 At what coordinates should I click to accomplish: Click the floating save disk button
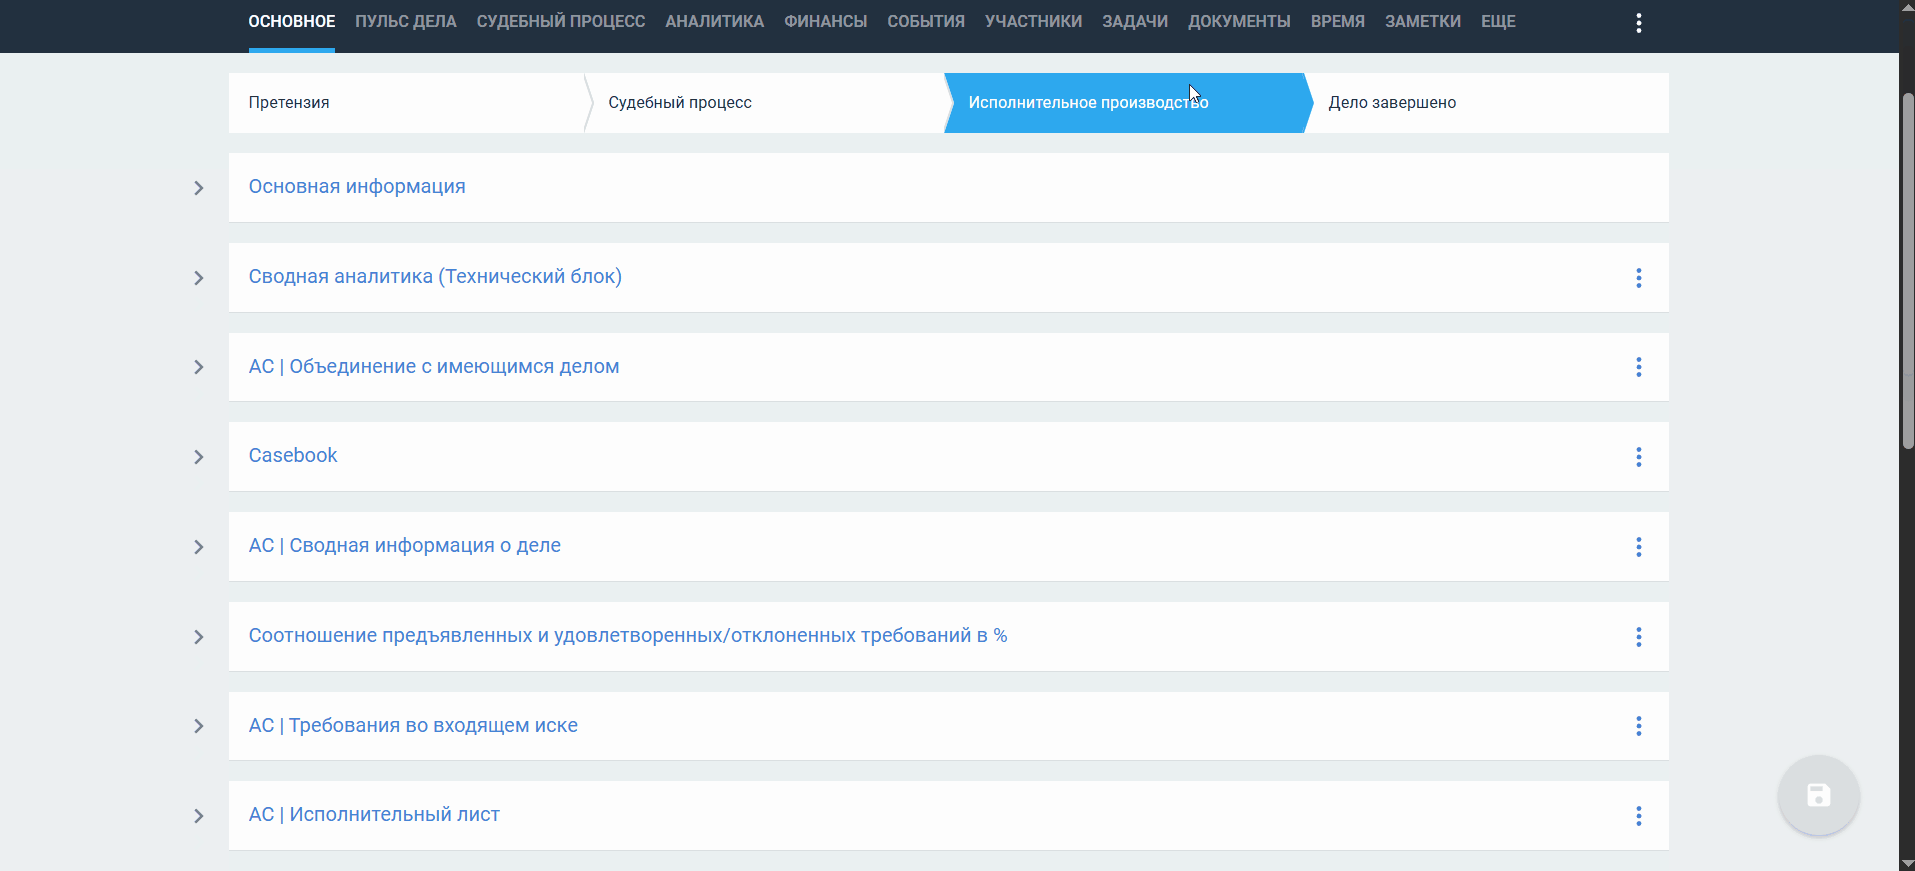(1818, 796)
